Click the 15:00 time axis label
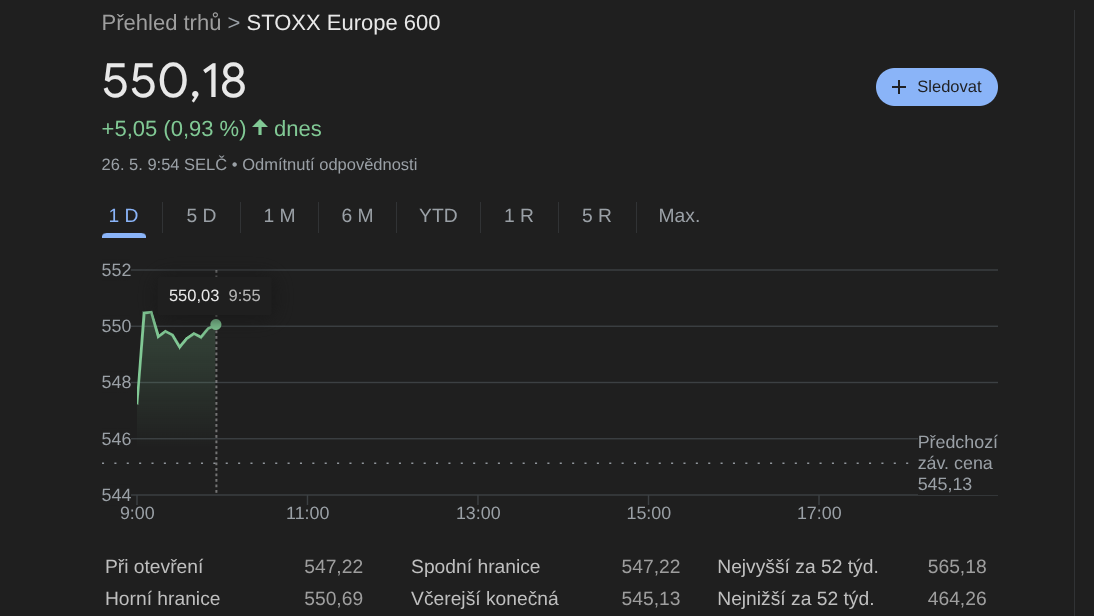Viewport: 1094px width, 616px height. click(x=648, y=513)
